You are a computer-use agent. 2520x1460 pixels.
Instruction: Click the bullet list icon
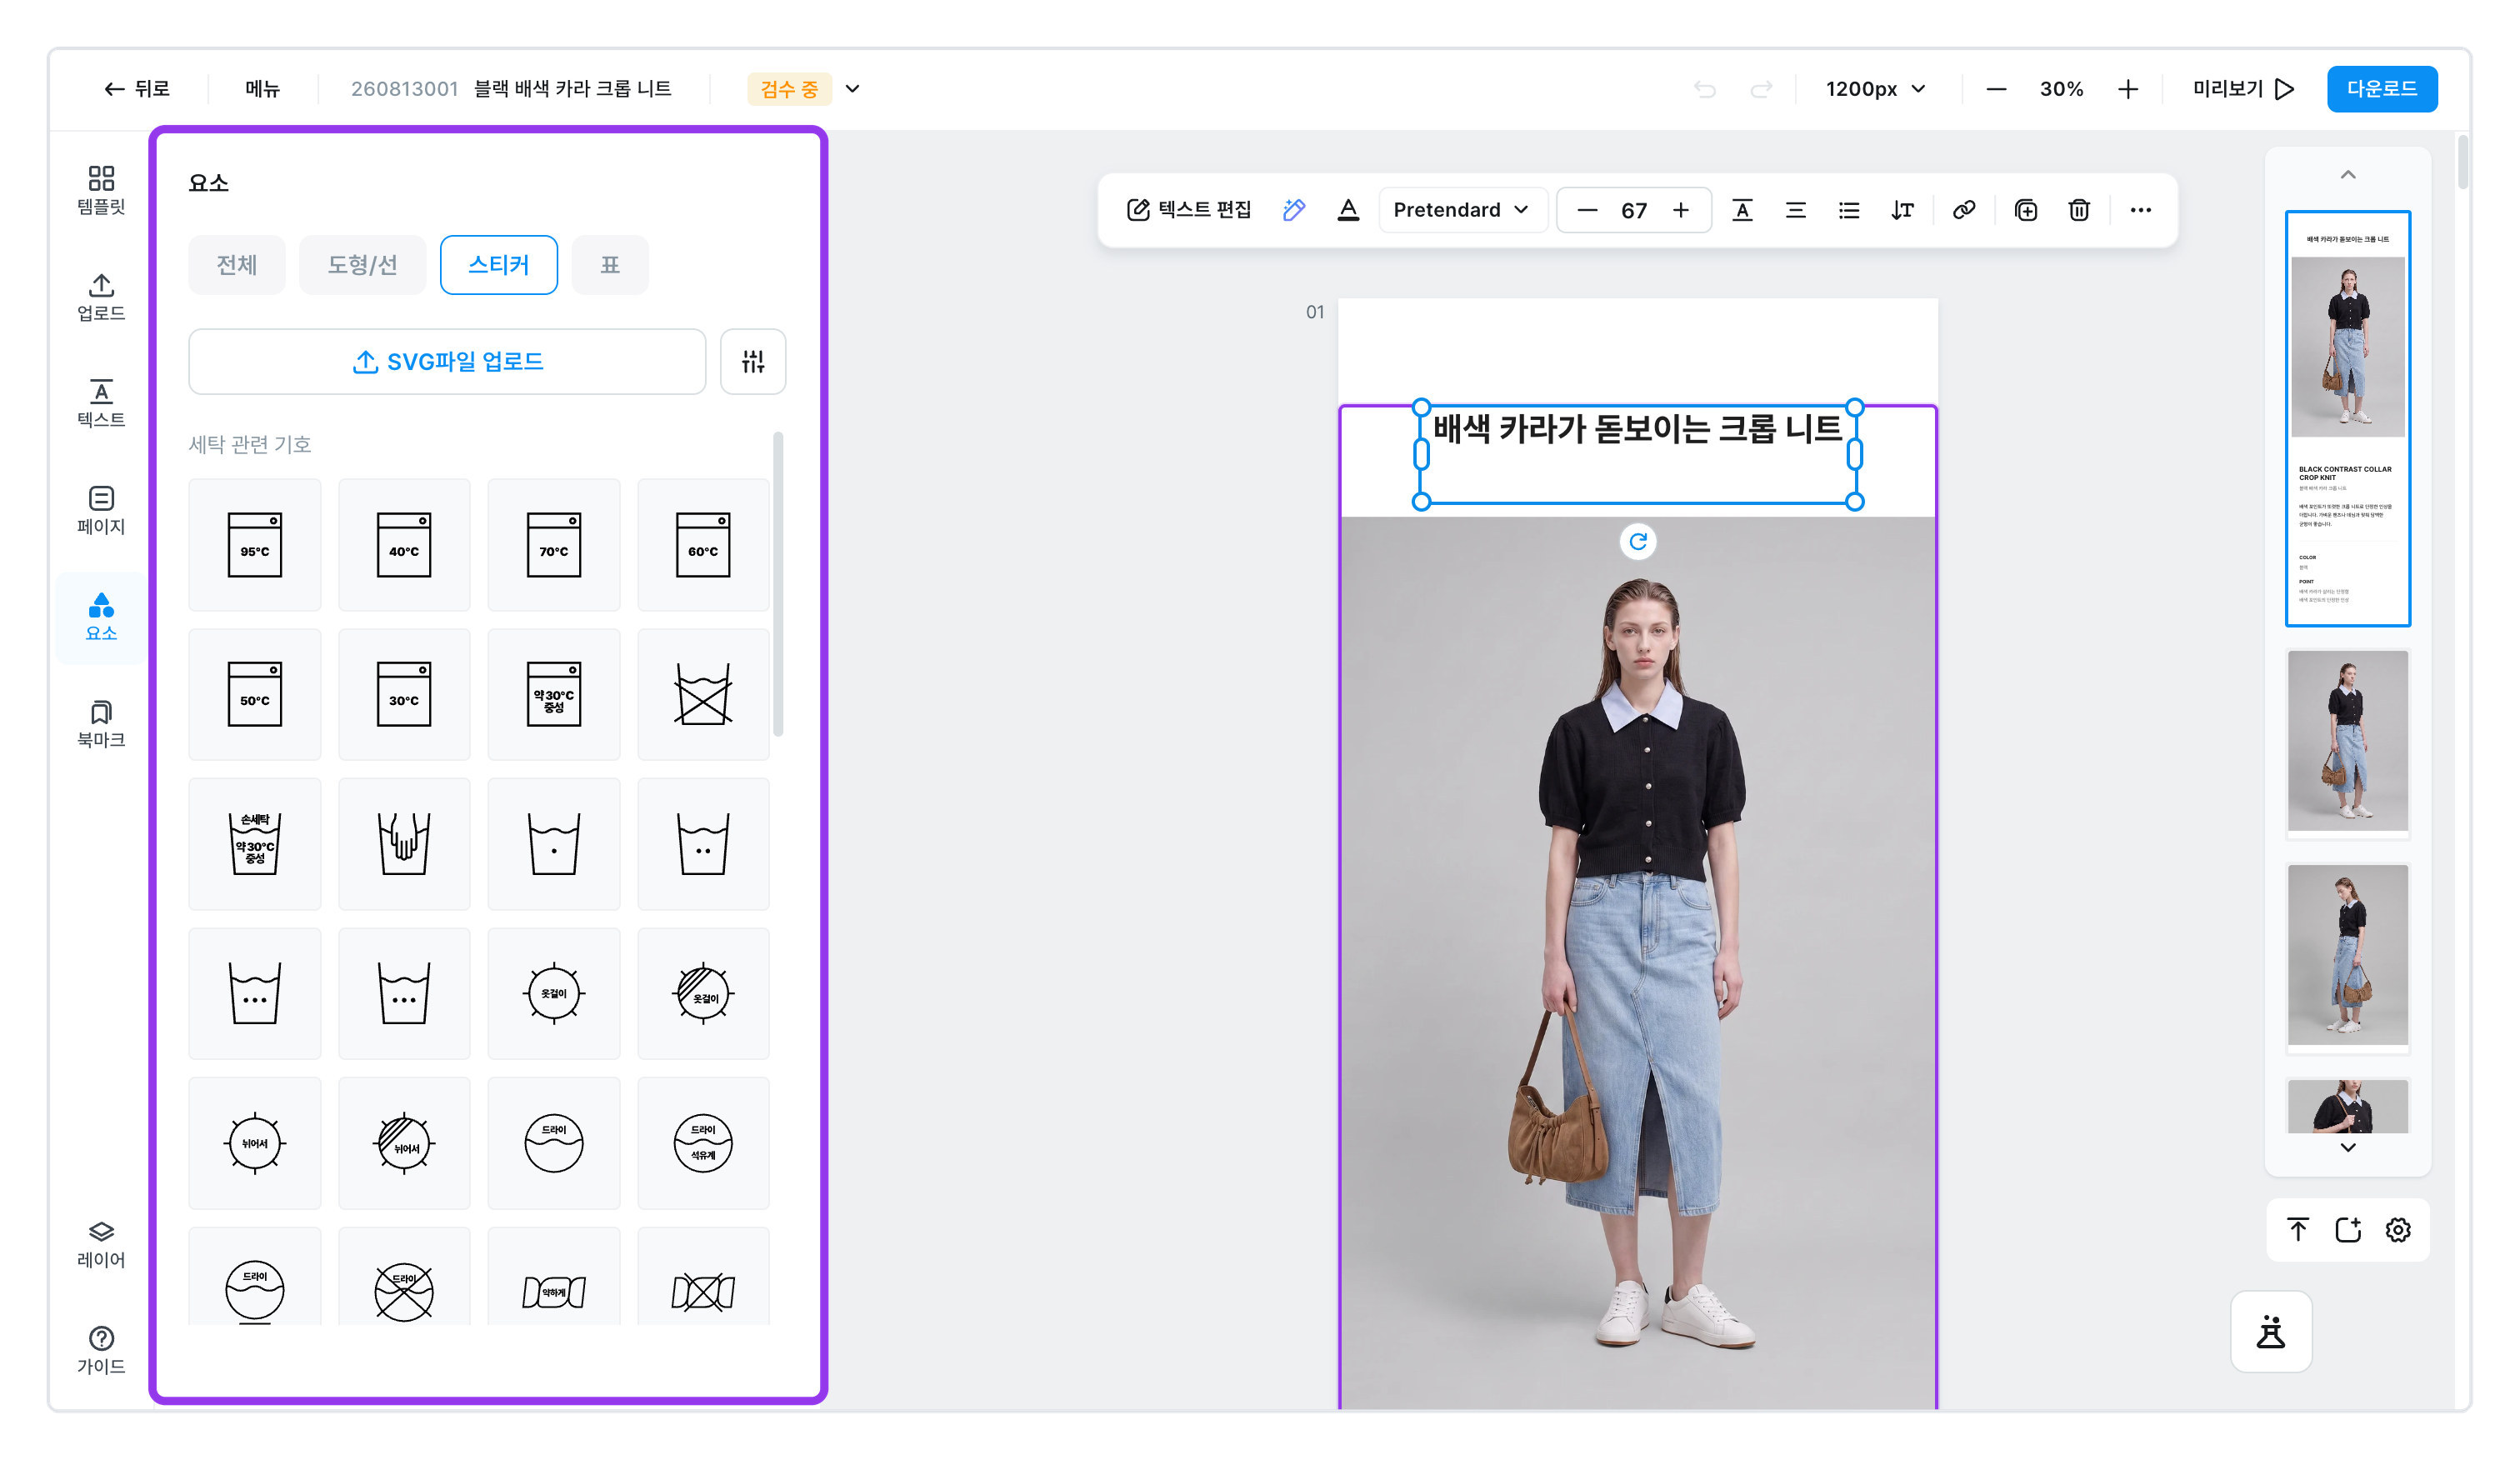point(1848,210)
